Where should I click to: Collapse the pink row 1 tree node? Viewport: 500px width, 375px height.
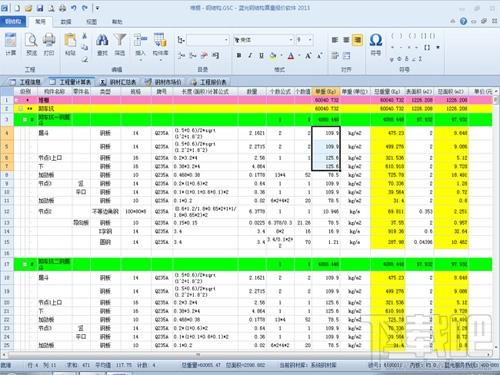(x=17, y=100)
